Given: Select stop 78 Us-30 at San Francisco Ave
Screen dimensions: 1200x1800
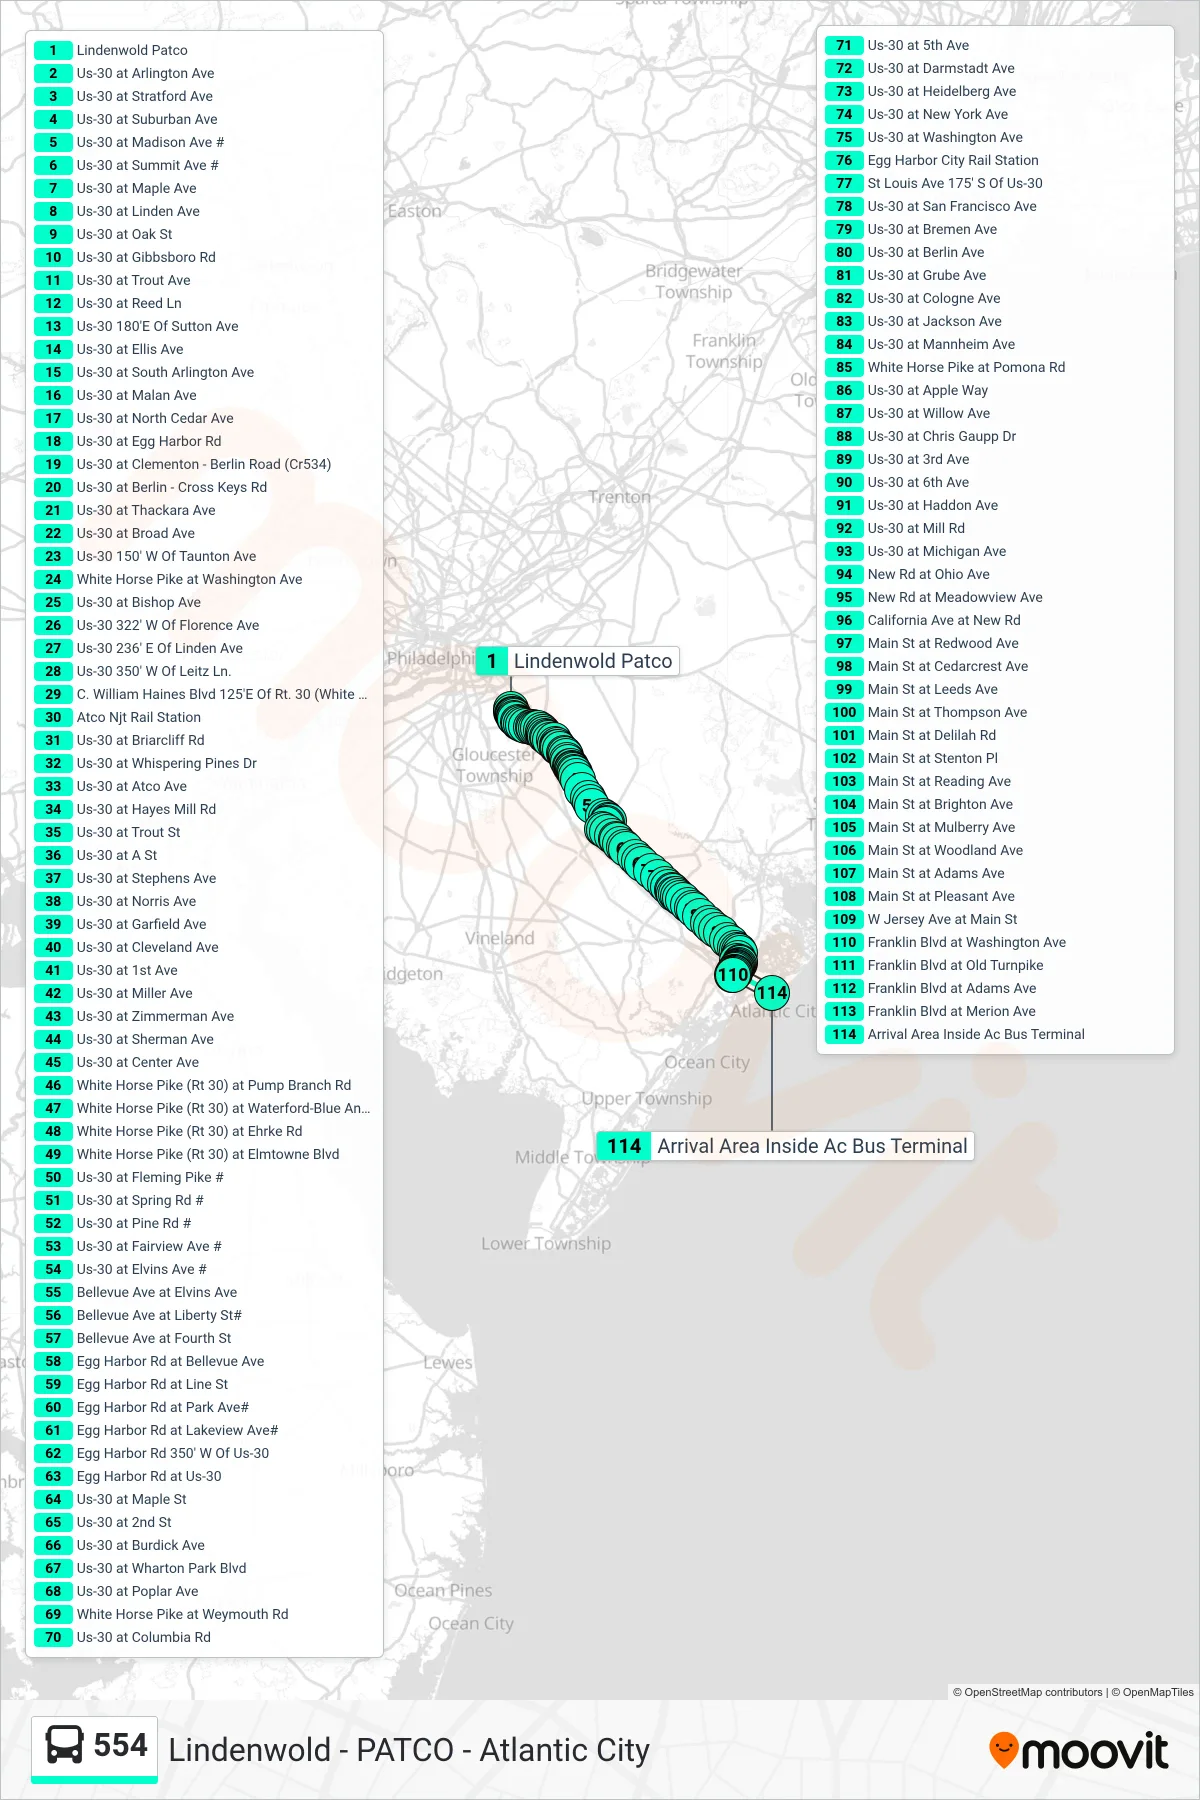Looking at the screenshot, I should click(932, 206).
